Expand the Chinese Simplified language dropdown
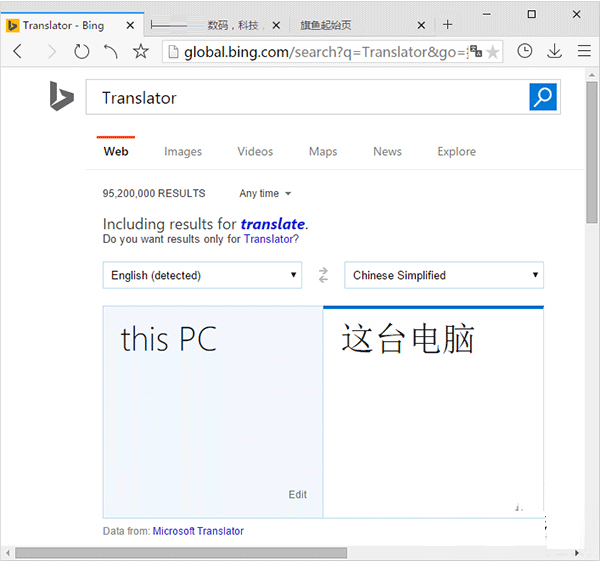Viewport: 603px width, 561px height. click(443, 275)
